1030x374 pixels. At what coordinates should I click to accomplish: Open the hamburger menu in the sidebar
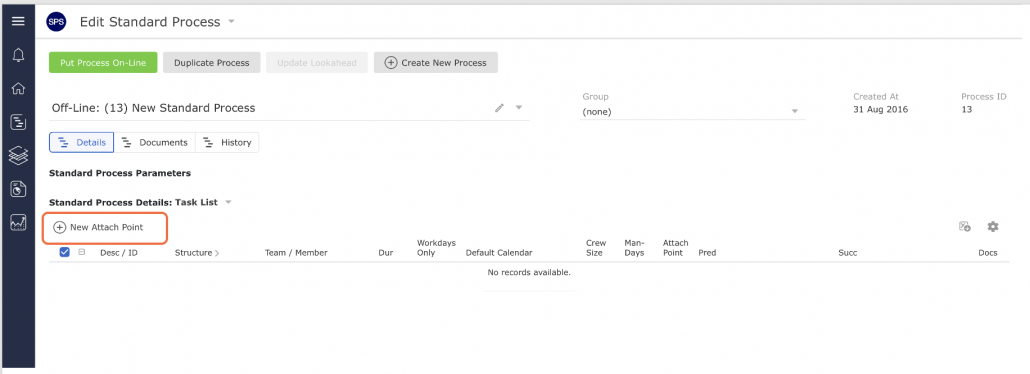(18, 21)
